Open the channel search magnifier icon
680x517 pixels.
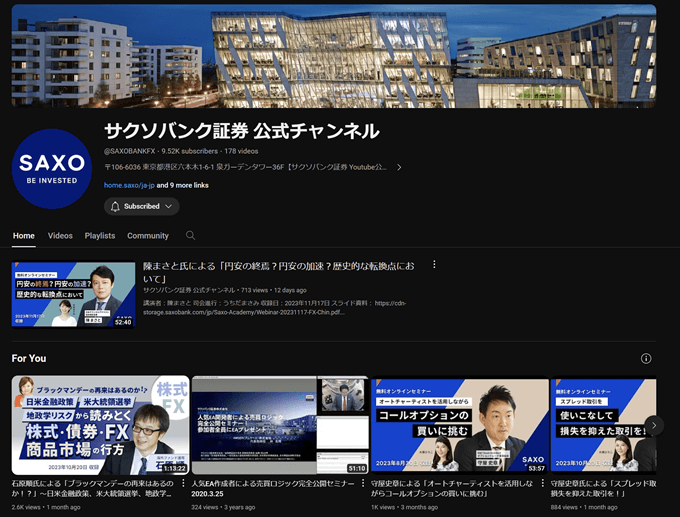[x=190, y=236]
